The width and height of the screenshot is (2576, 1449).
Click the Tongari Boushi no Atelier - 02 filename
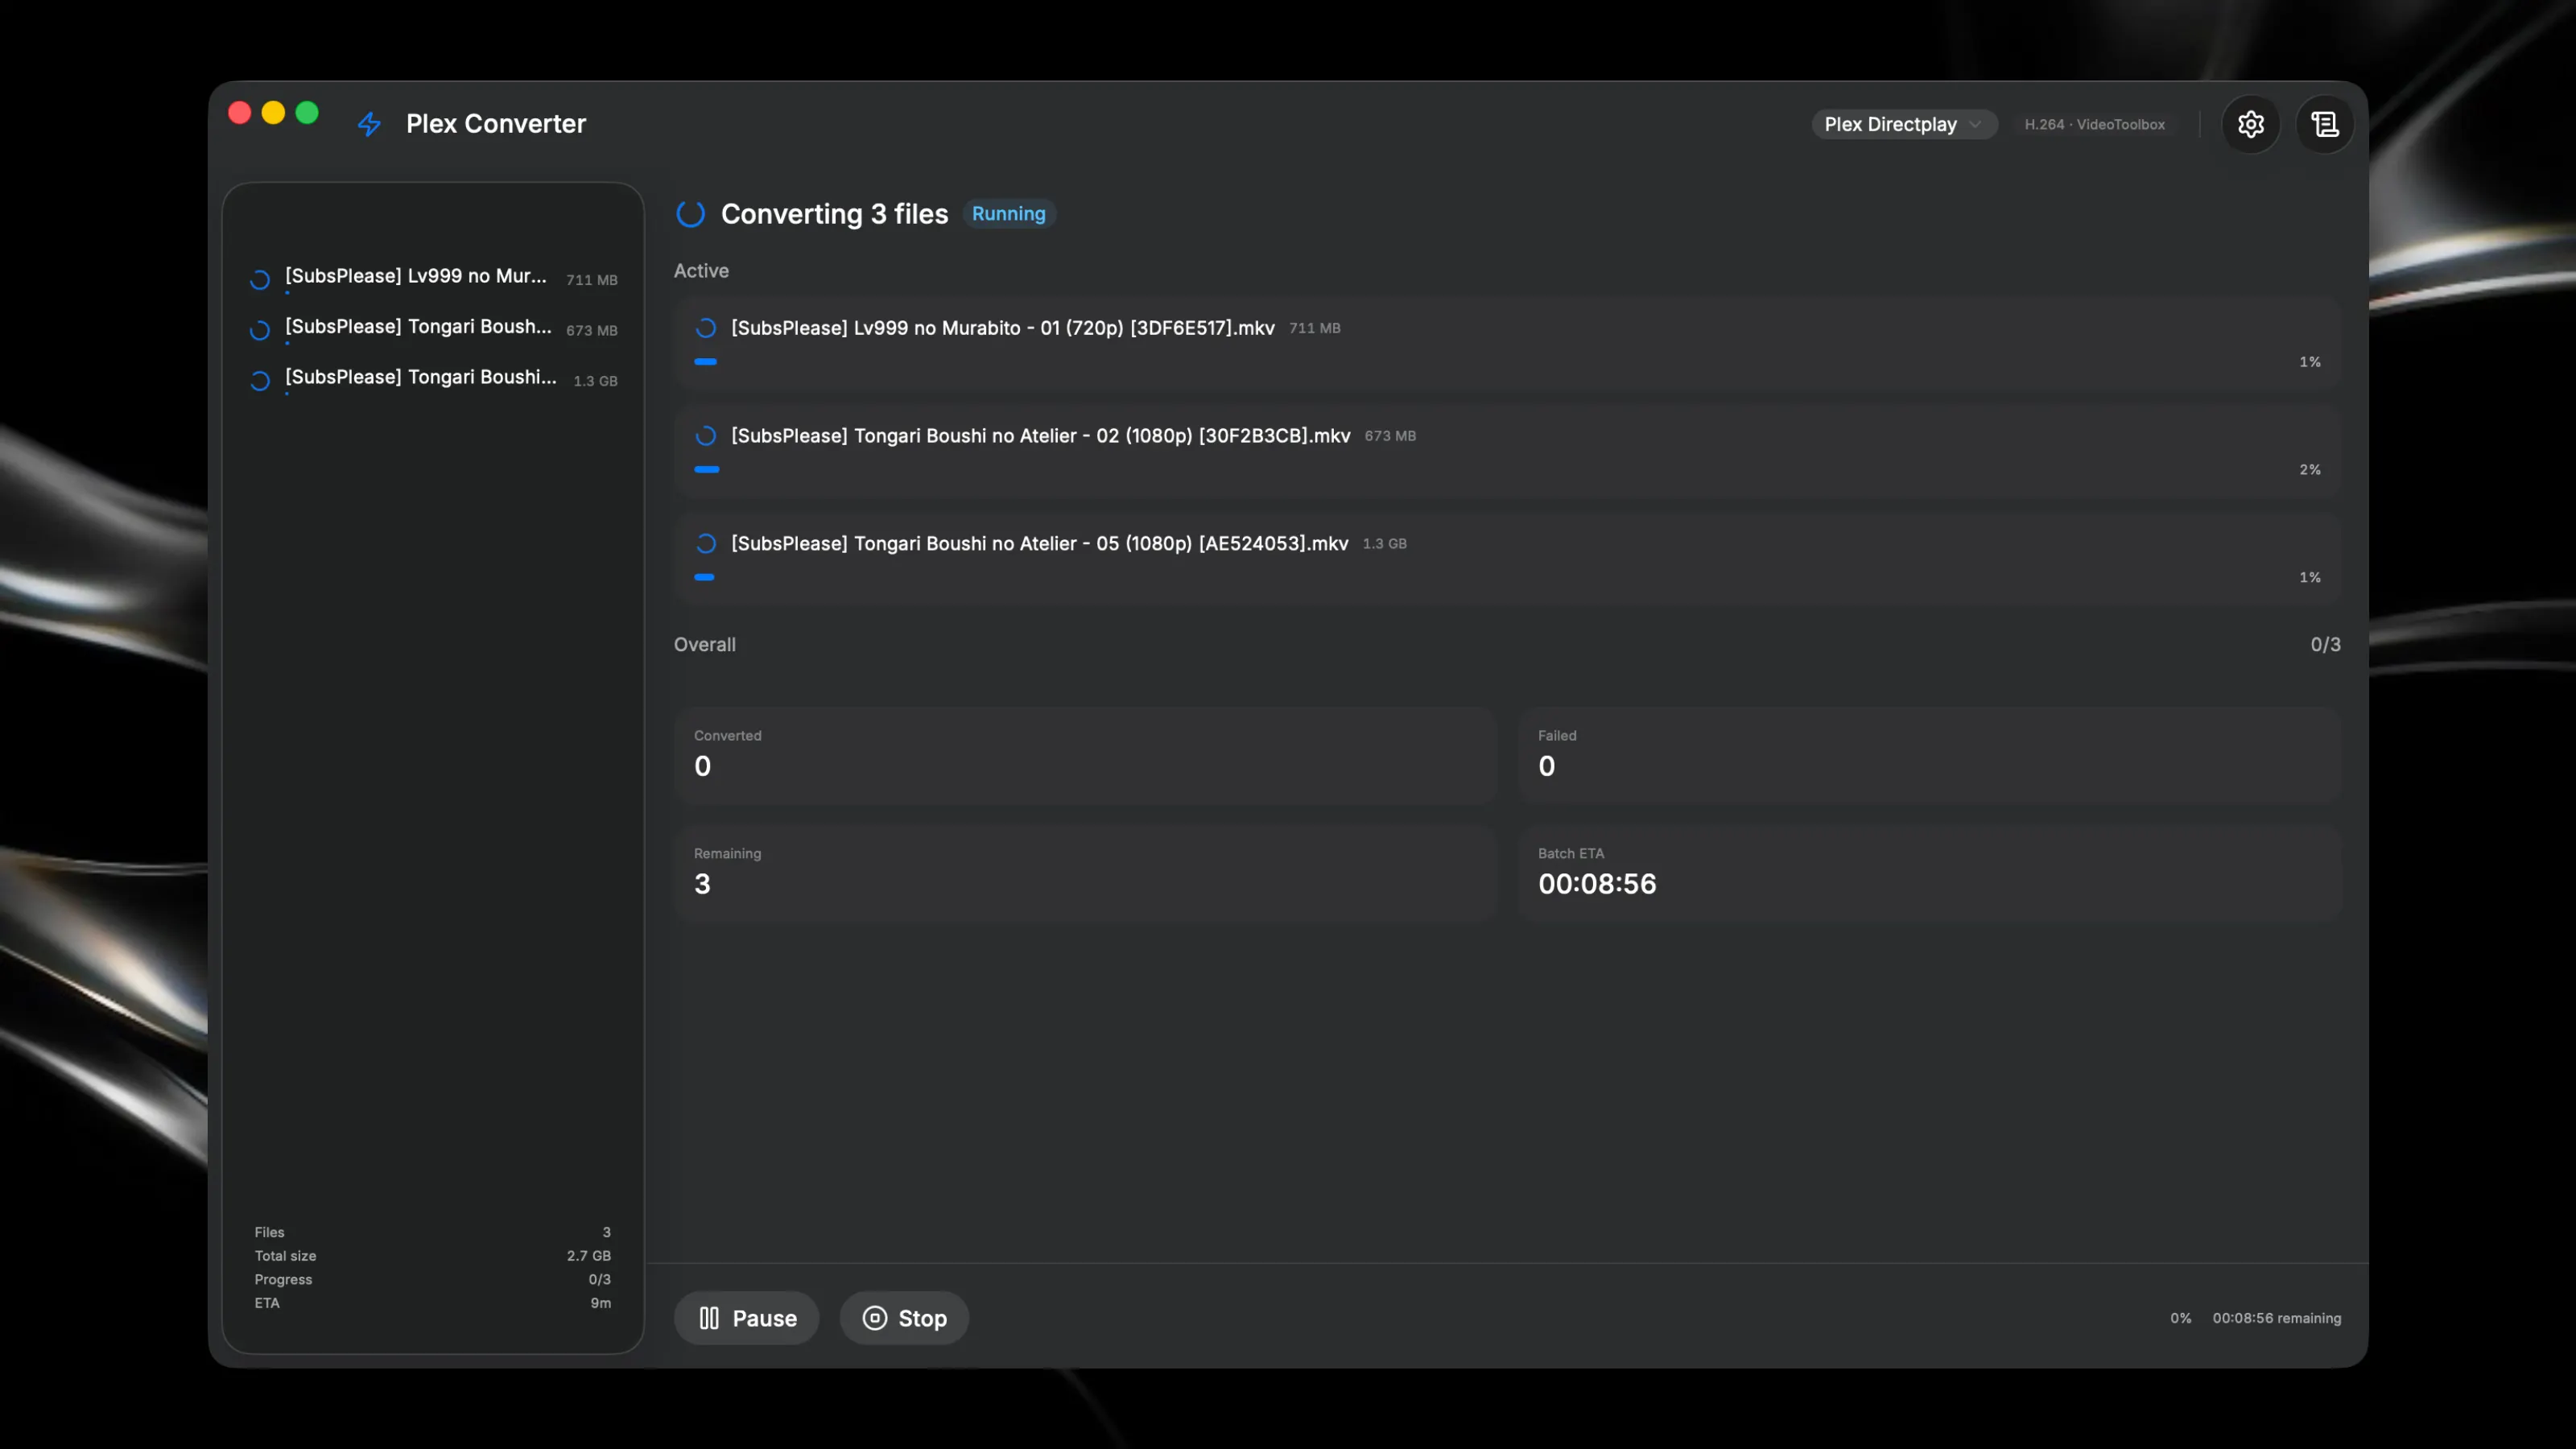coord(1041,436)
